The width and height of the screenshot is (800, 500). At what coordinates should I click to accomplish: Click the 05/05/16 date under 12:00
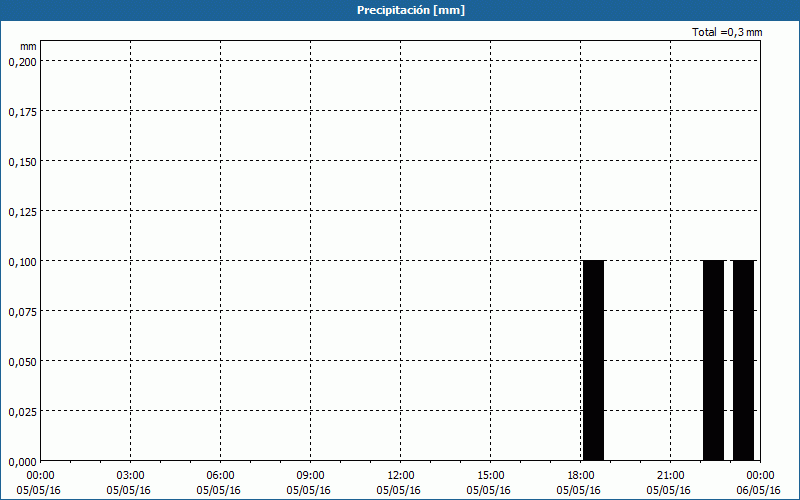[398, 490]
